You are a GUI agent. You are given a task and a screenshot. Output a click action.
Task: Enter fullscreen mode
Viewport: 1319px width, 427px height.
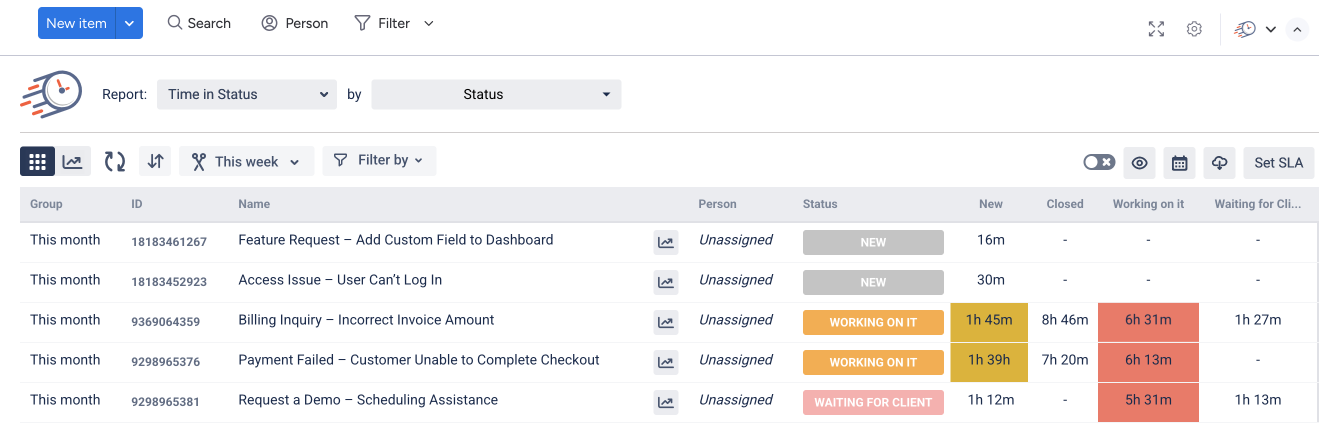pos(1156,29)
